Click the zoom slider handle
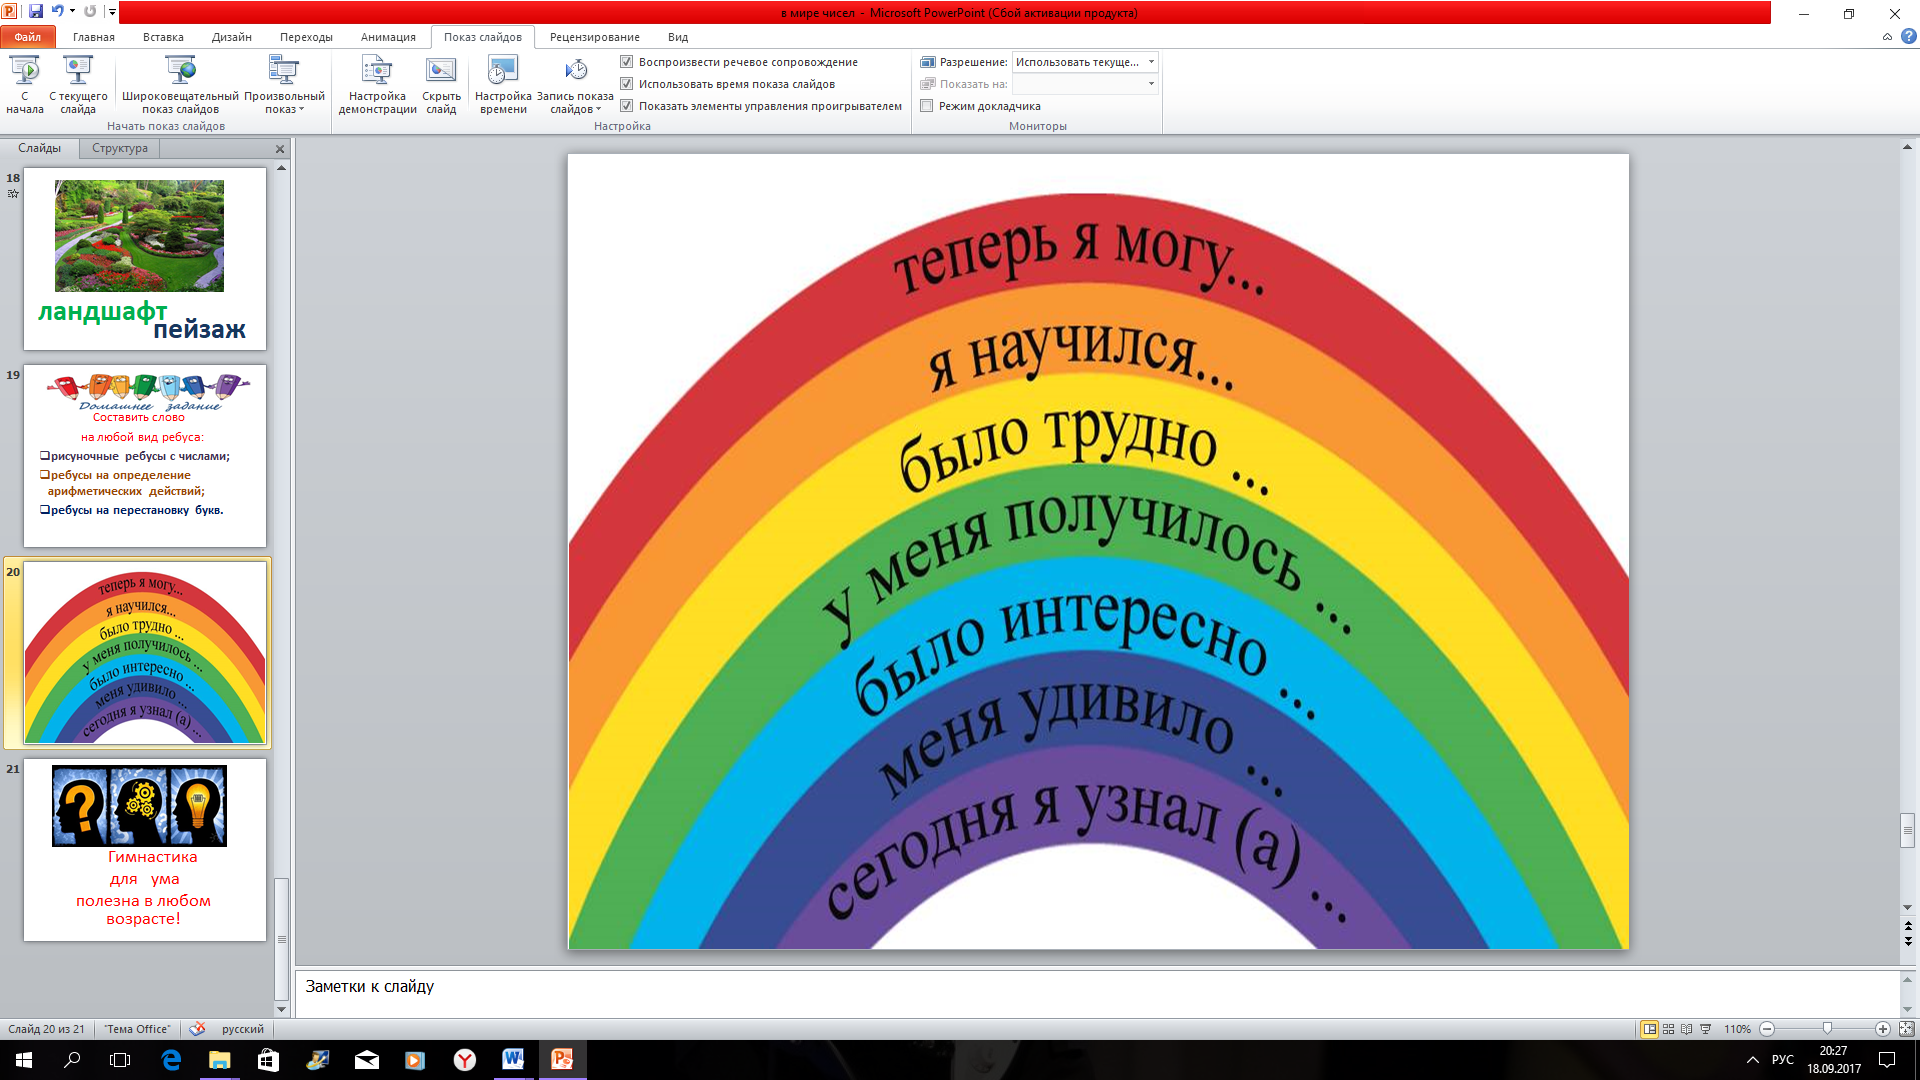 click(1827, 1029)
